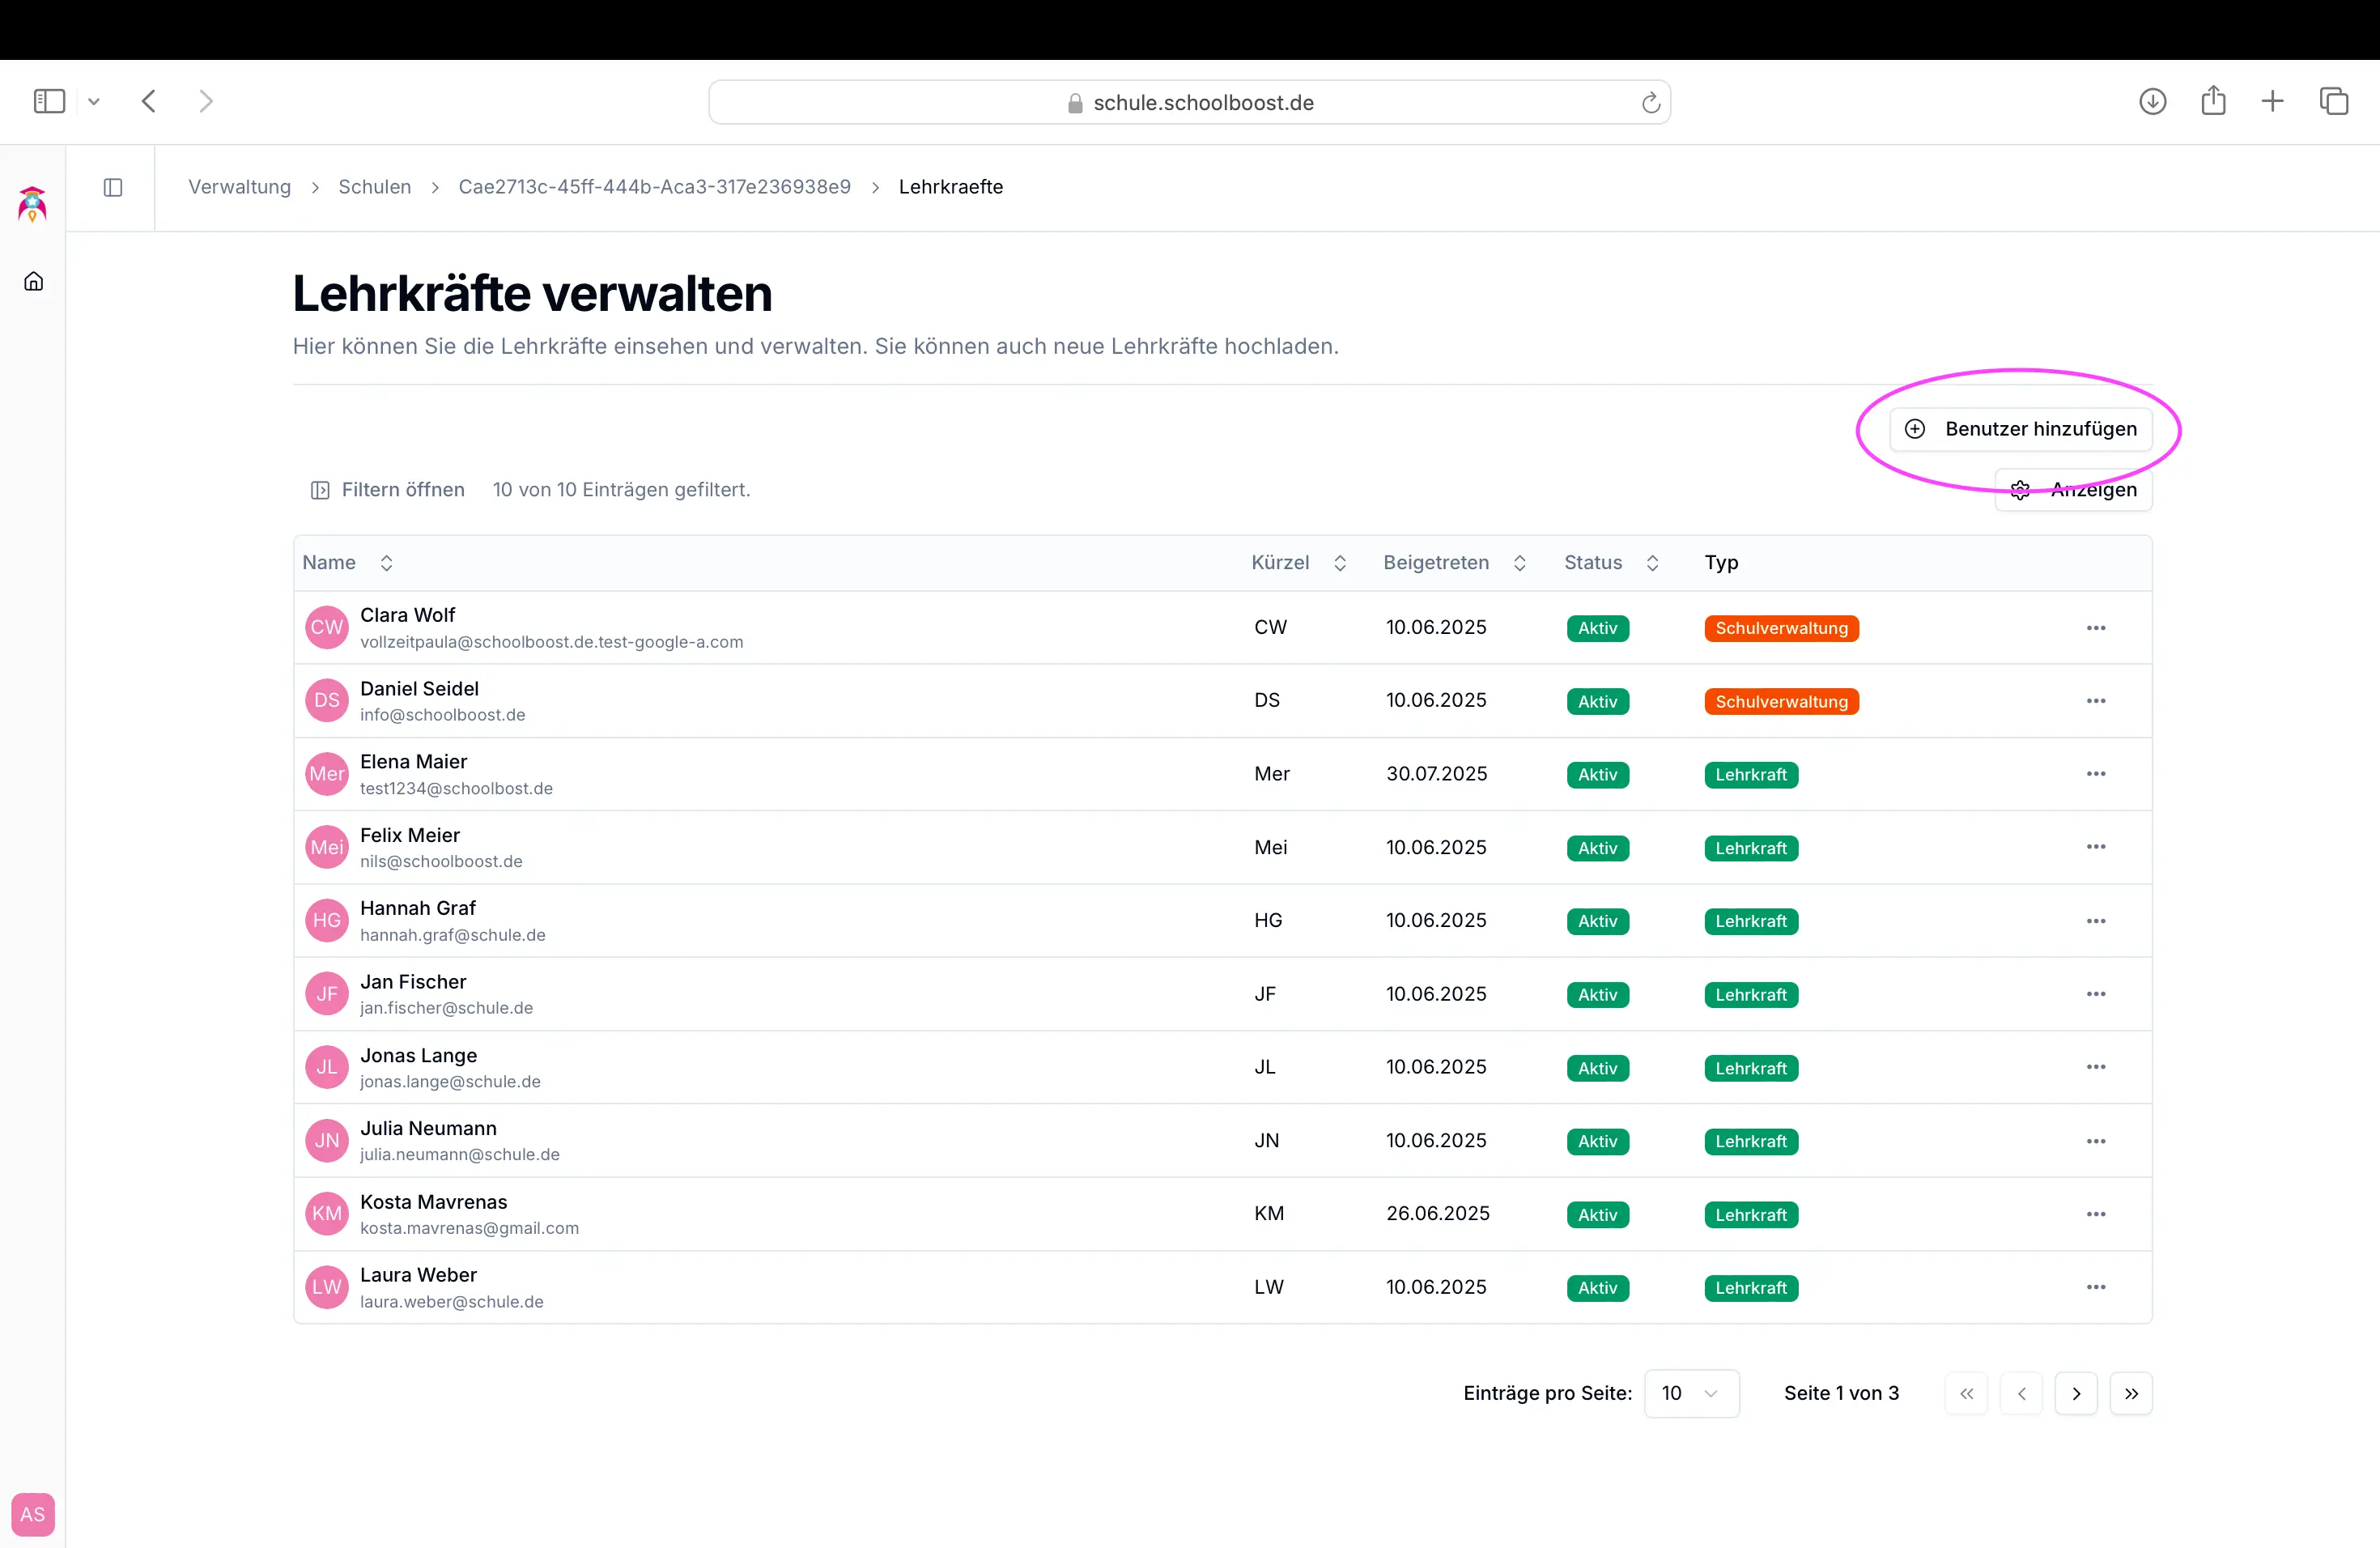The width and height of the screenshot is (2380, 1548).
Task: Open Schulen breadcrumb link
Action: point(374,187)
